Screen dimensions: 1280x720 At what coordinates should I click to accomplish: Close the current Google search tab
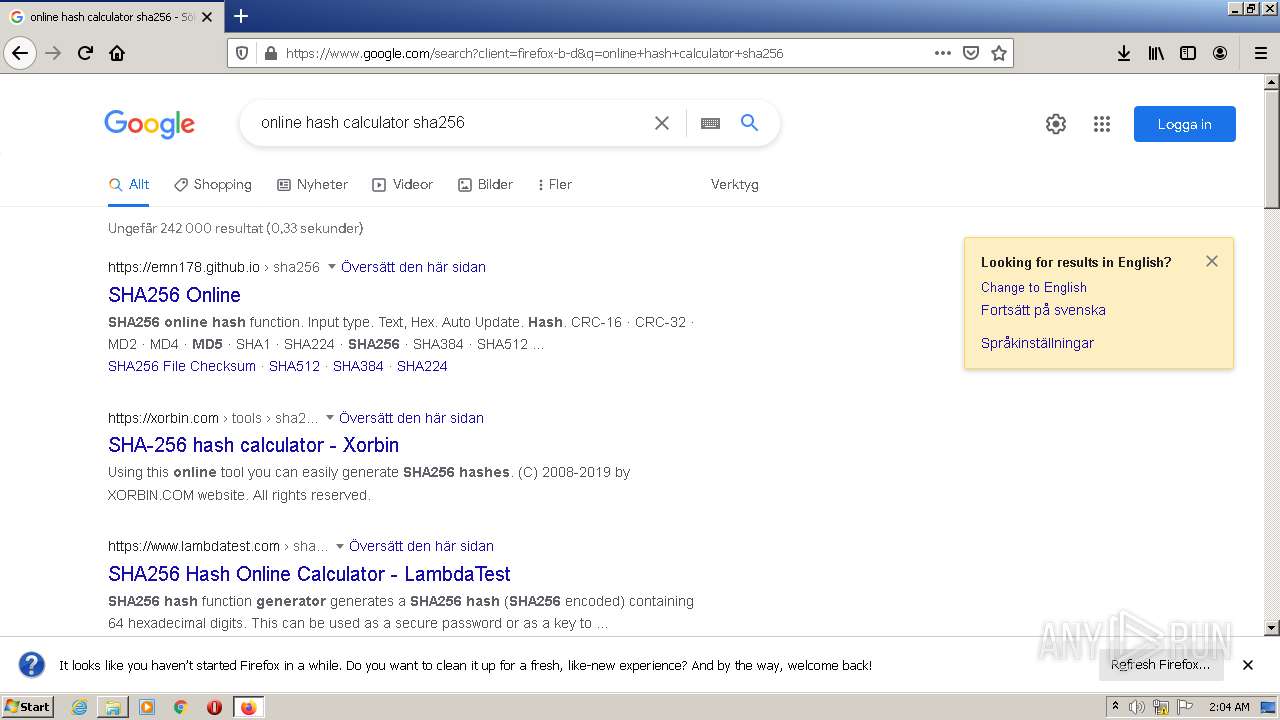point(207,17)
